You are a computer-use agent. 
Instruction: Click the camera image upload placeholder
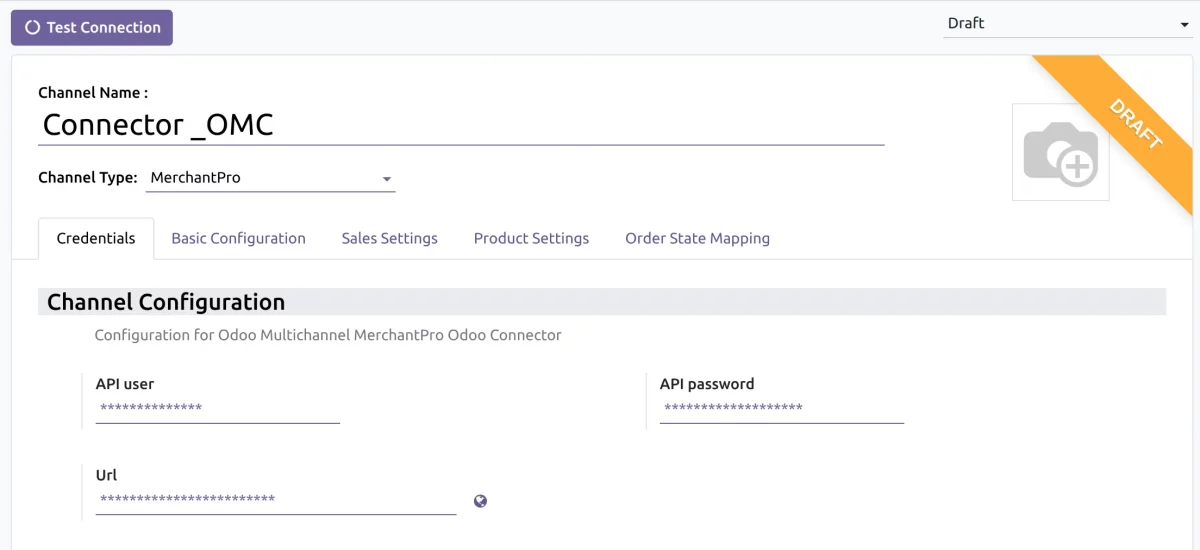(1060, 153)
